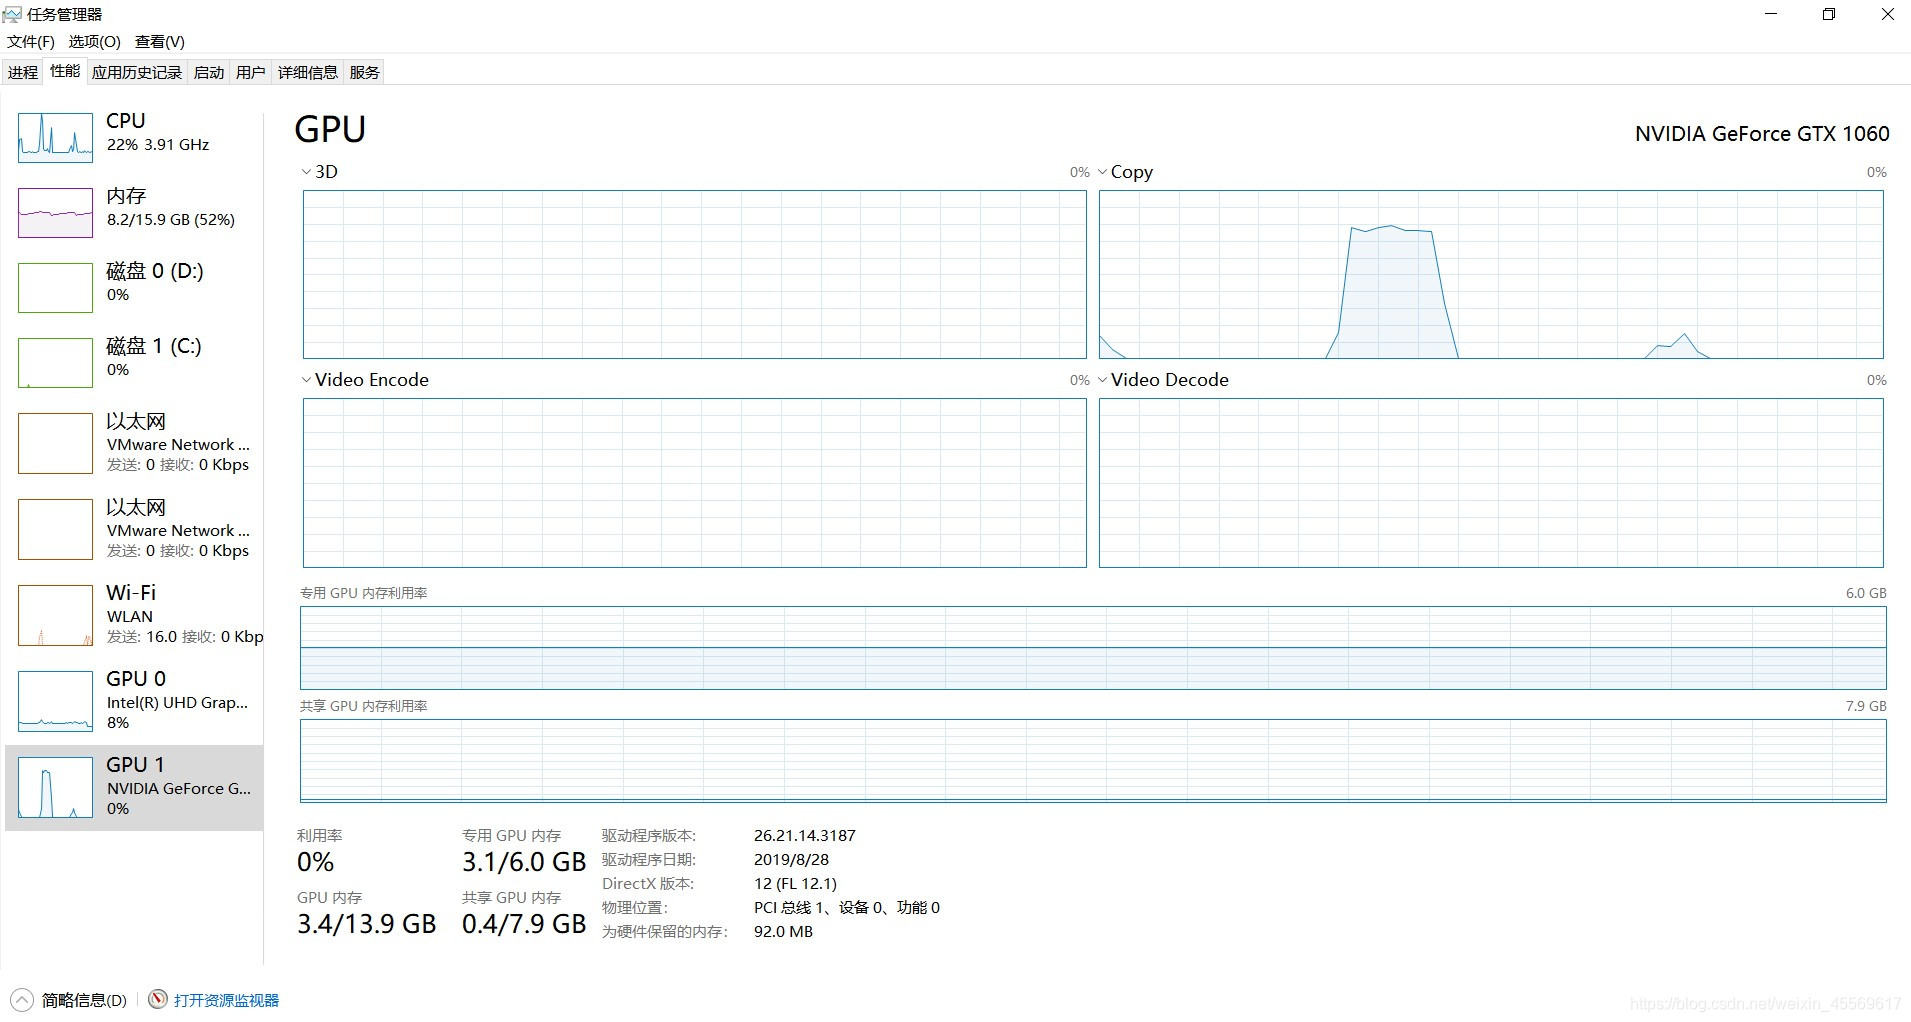Image resolution: width=1911 pixels, height=1022 pixels.
Task: Select the 内存 memory thumbnail graph
Action: pos(55,212)
